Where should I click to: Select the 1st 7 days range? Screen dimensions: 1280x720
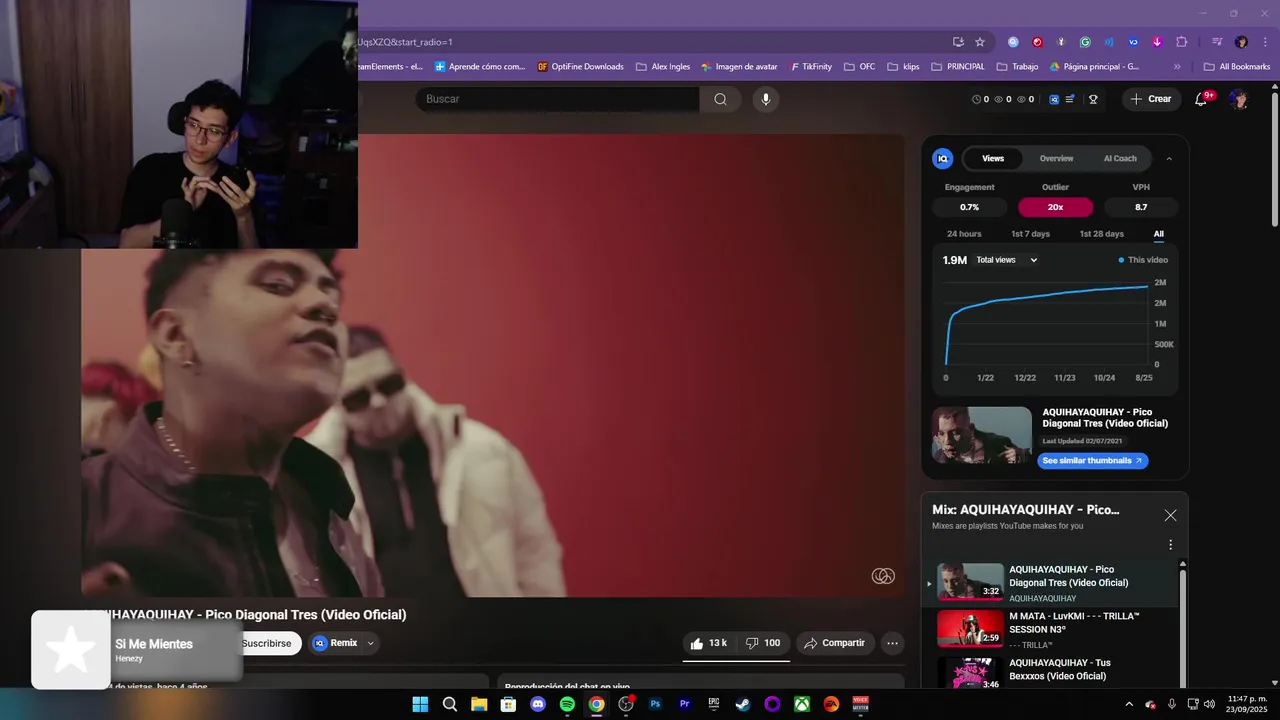(x=1030, y=234)
